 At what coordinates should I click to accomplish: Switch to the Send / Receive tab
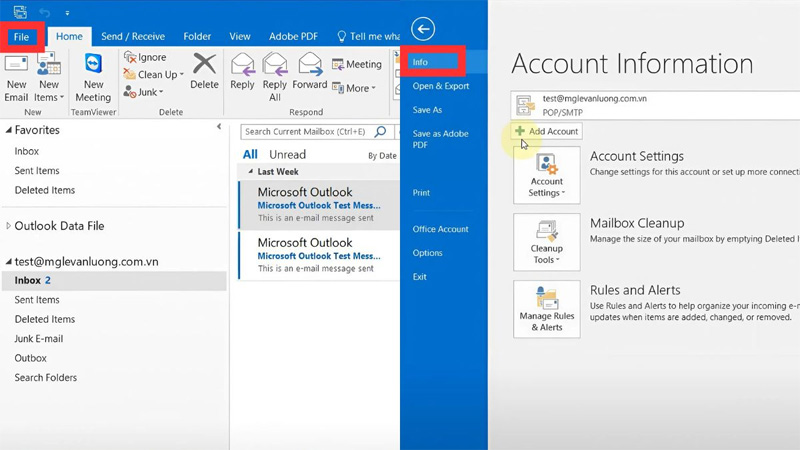(133, 37)
